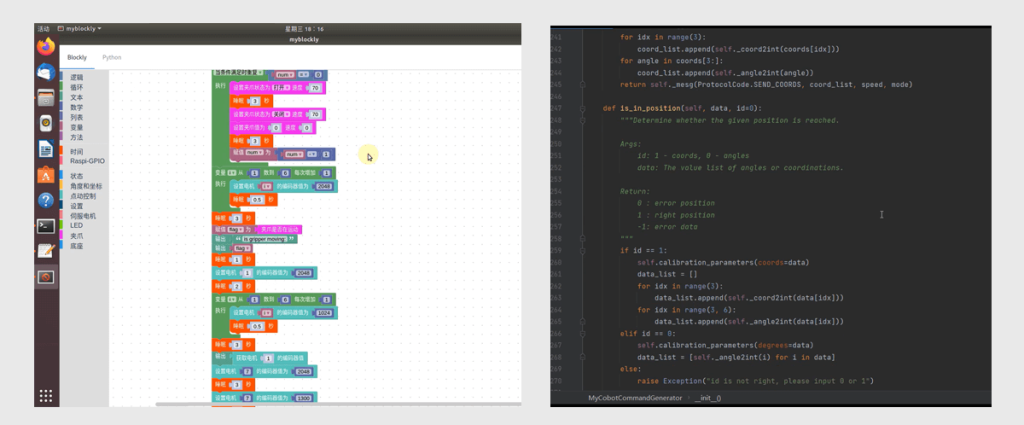
Task: Open the 伺服电机 servo block category
Action: pos(83,215)
